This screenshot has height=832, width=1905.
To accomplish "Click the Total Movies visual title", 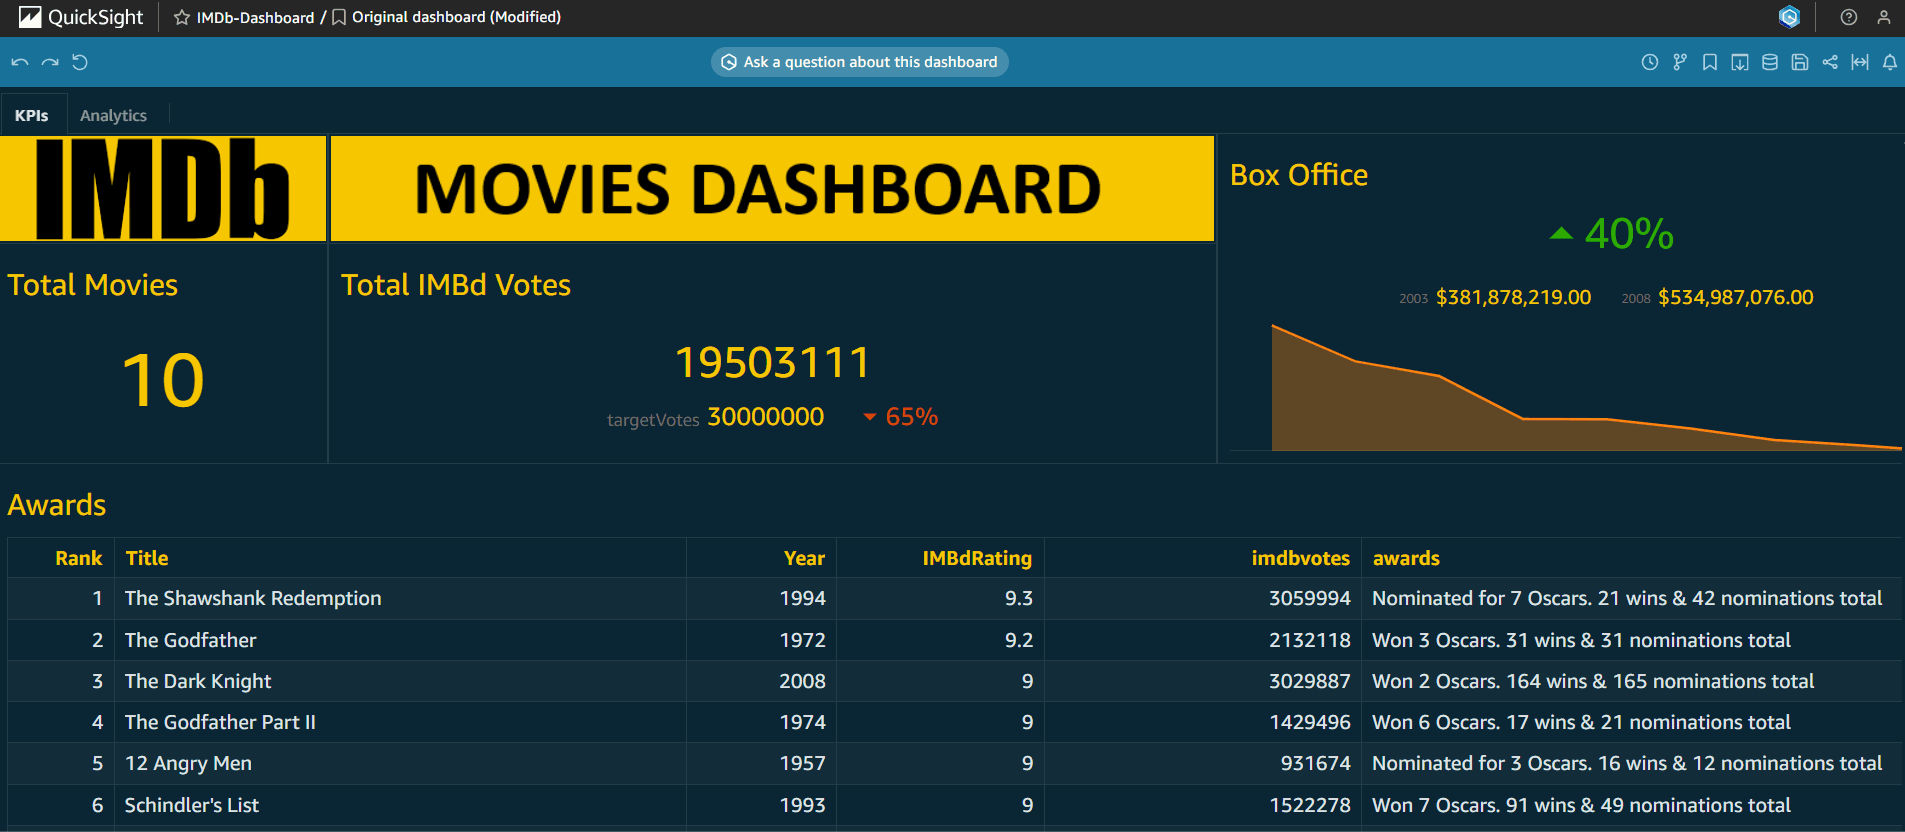I will click(x=93, y=285).
